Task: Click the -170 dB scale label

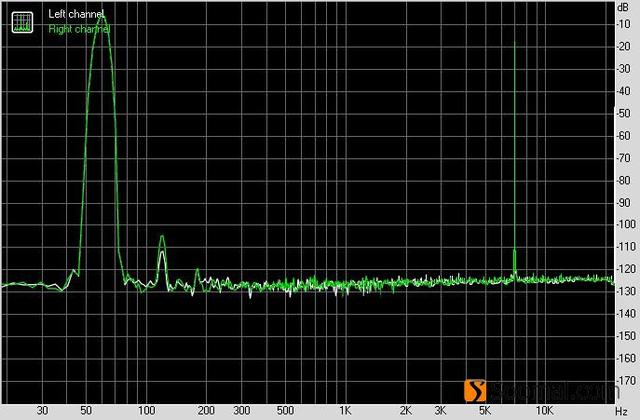Action: 624,381
